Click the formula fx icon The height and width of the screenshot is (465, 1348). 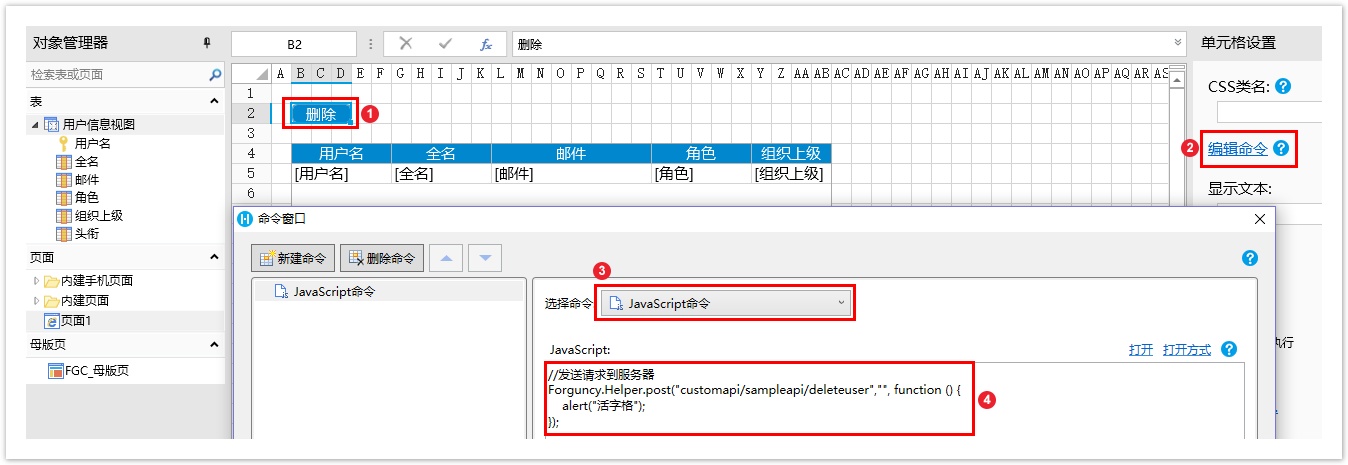tap(486, 44)
